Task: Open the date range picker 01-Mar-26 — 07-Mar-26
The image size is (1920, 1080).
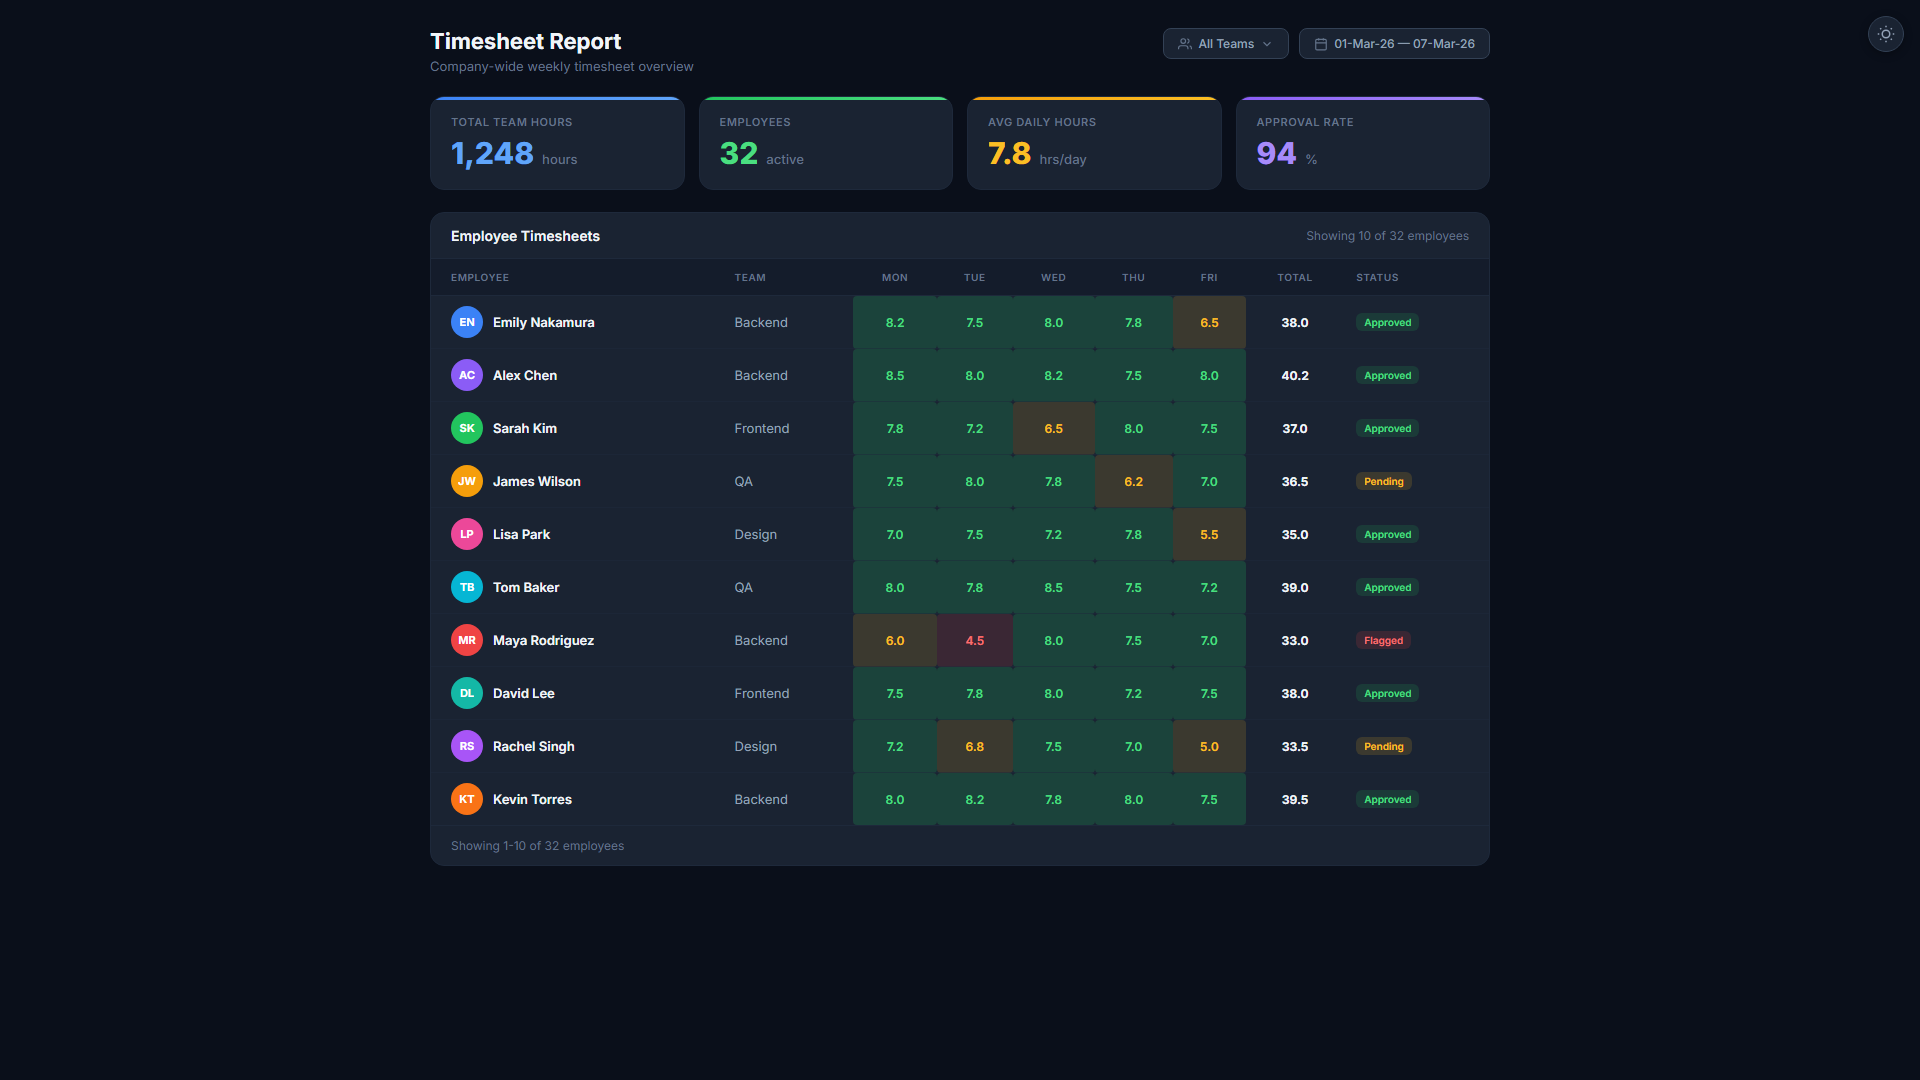Action: [x=1394, y=44]
